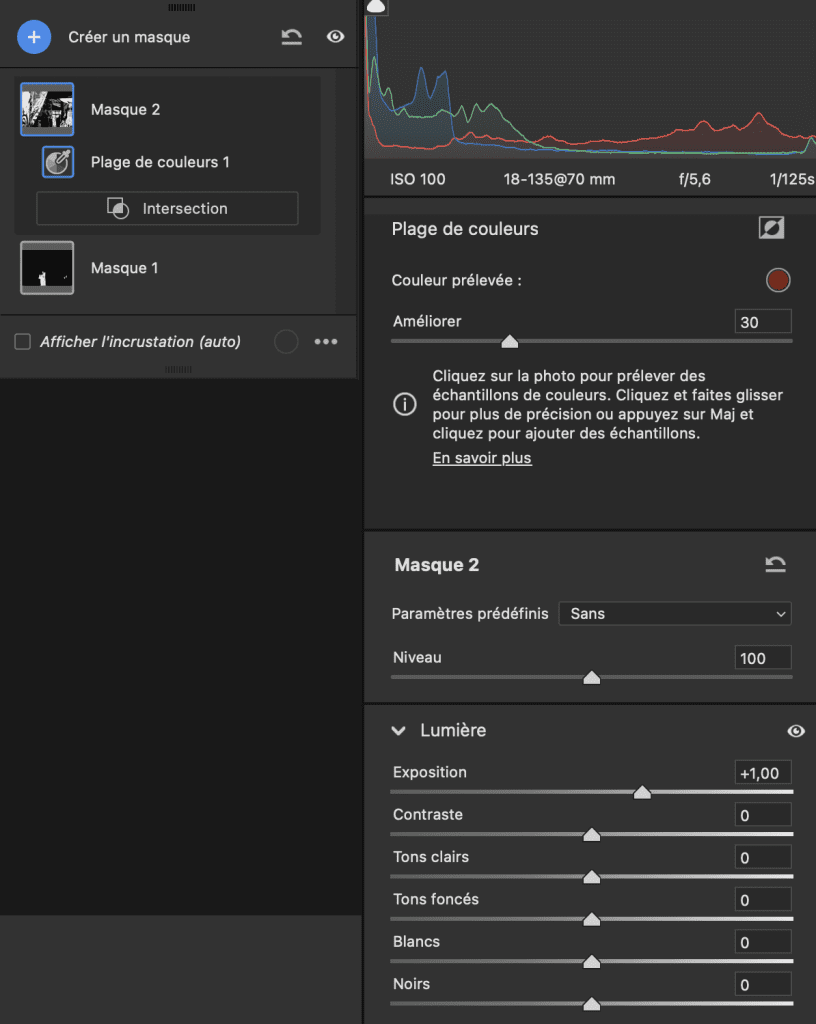Click the Exposition value field
This screenshot has width=816, height=1024.
pyautogui.click(x=763, y=773)
